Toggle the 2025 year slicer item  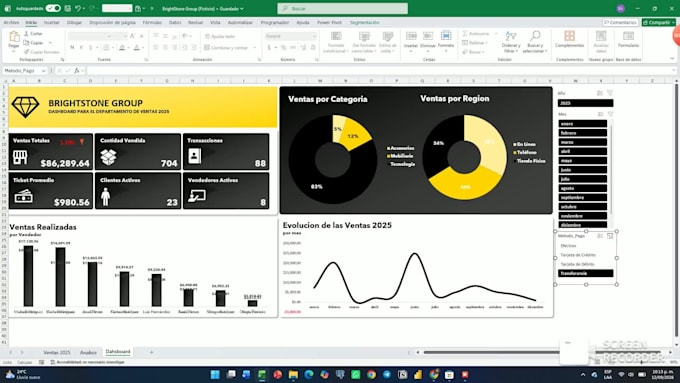[x=585, y=103]
